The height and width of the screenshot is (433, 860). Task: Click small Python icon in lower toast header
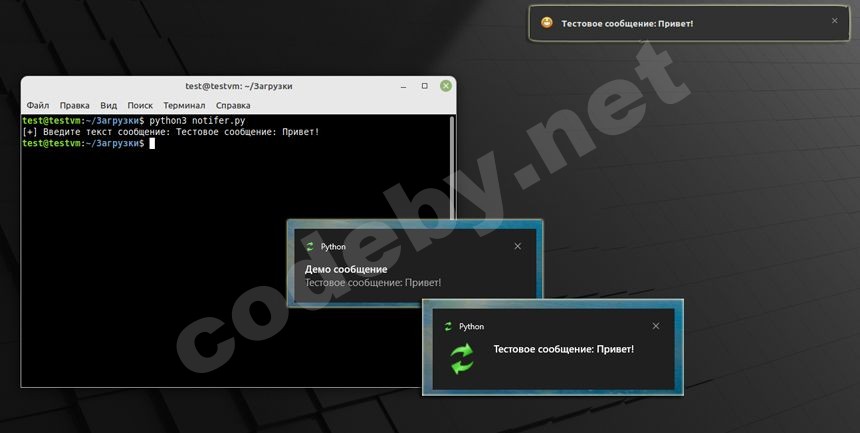pos(448,327)
